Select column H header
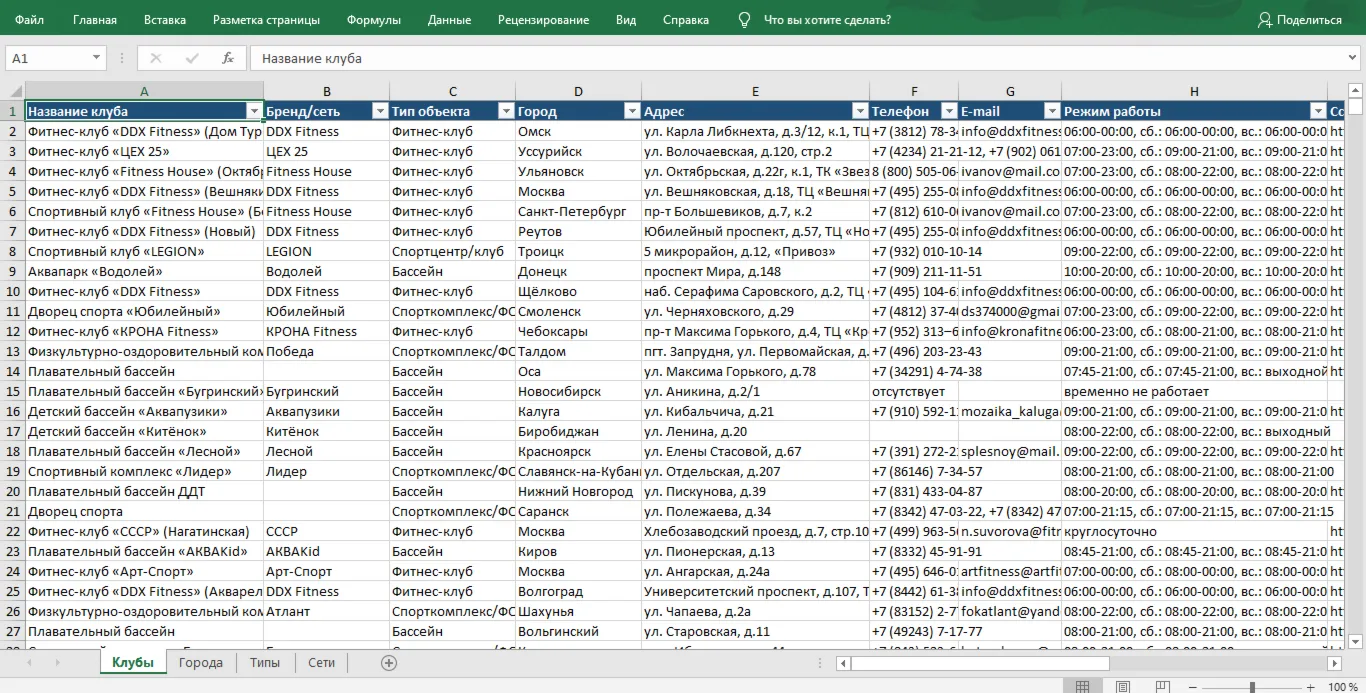The image size is (1366, 693). [x=1194, y=91]
